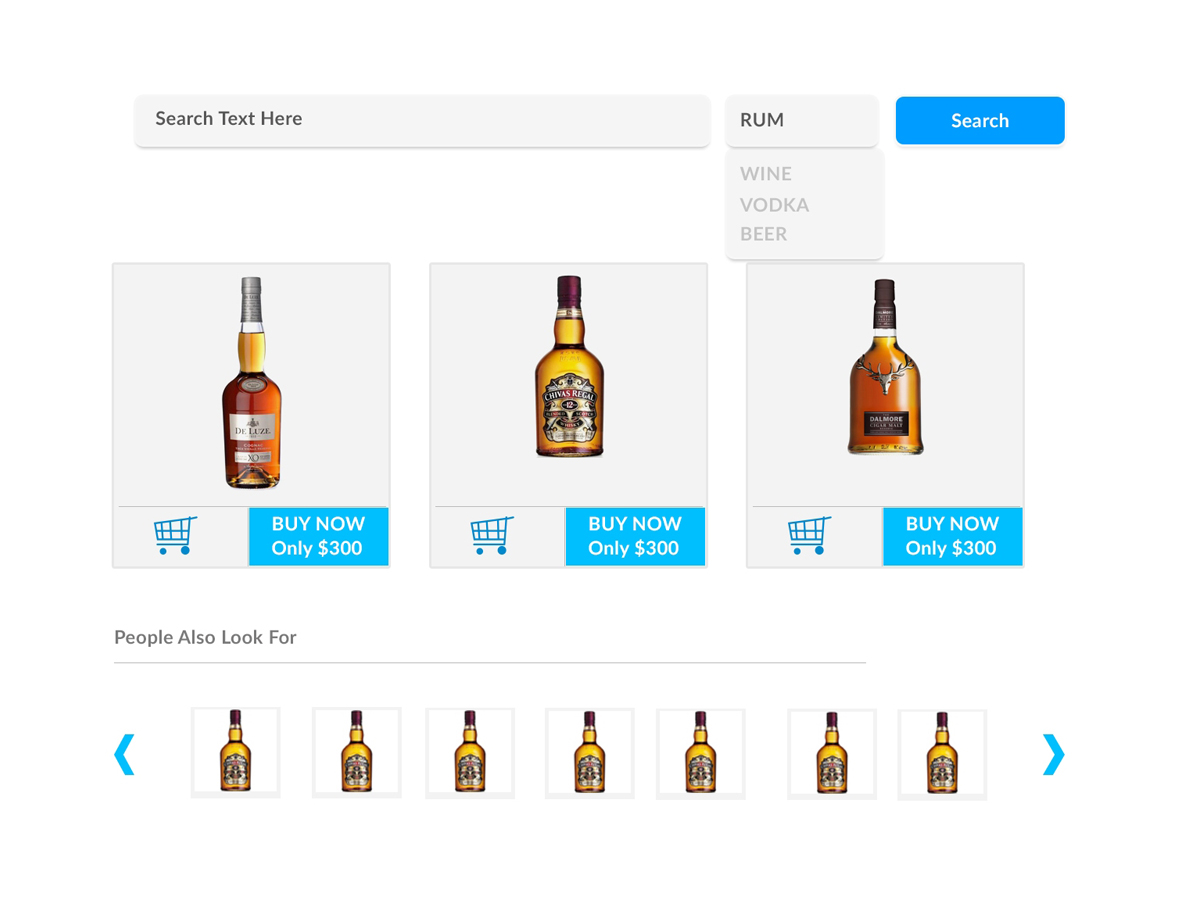1200x900 pixels.
Task: Click BUY NOW under Chivas Regal bottle
Action: pyautogui.click(x=635, y=536)
